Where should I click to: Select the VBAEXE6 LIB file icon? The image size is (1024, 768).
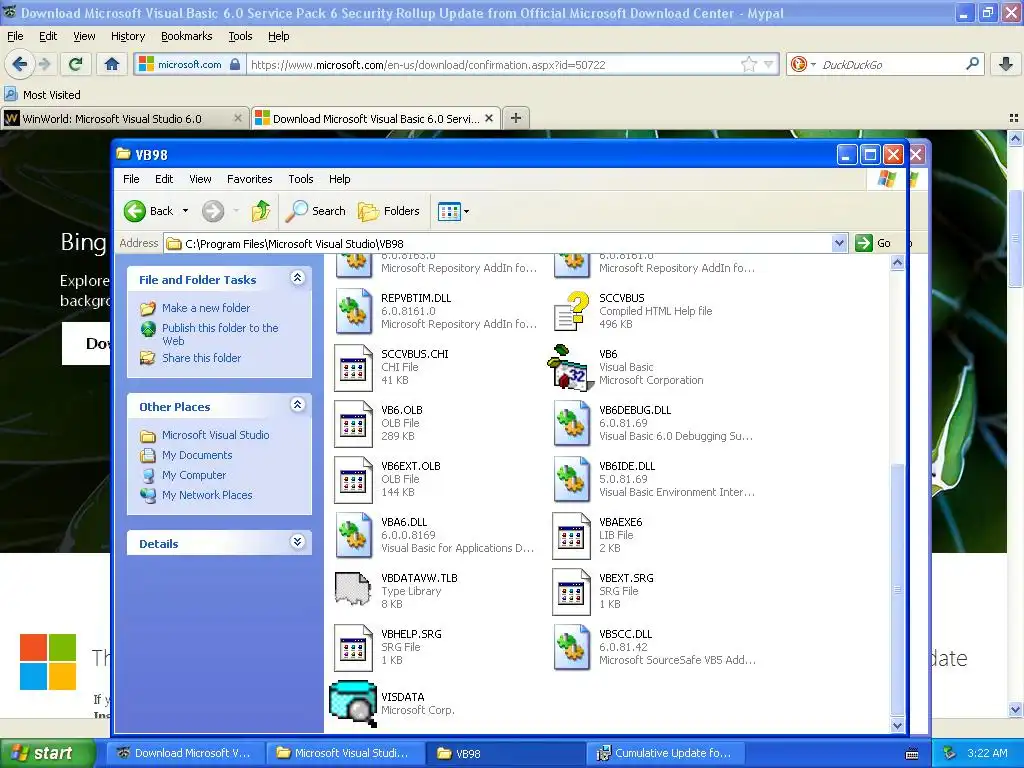[571, 536]
